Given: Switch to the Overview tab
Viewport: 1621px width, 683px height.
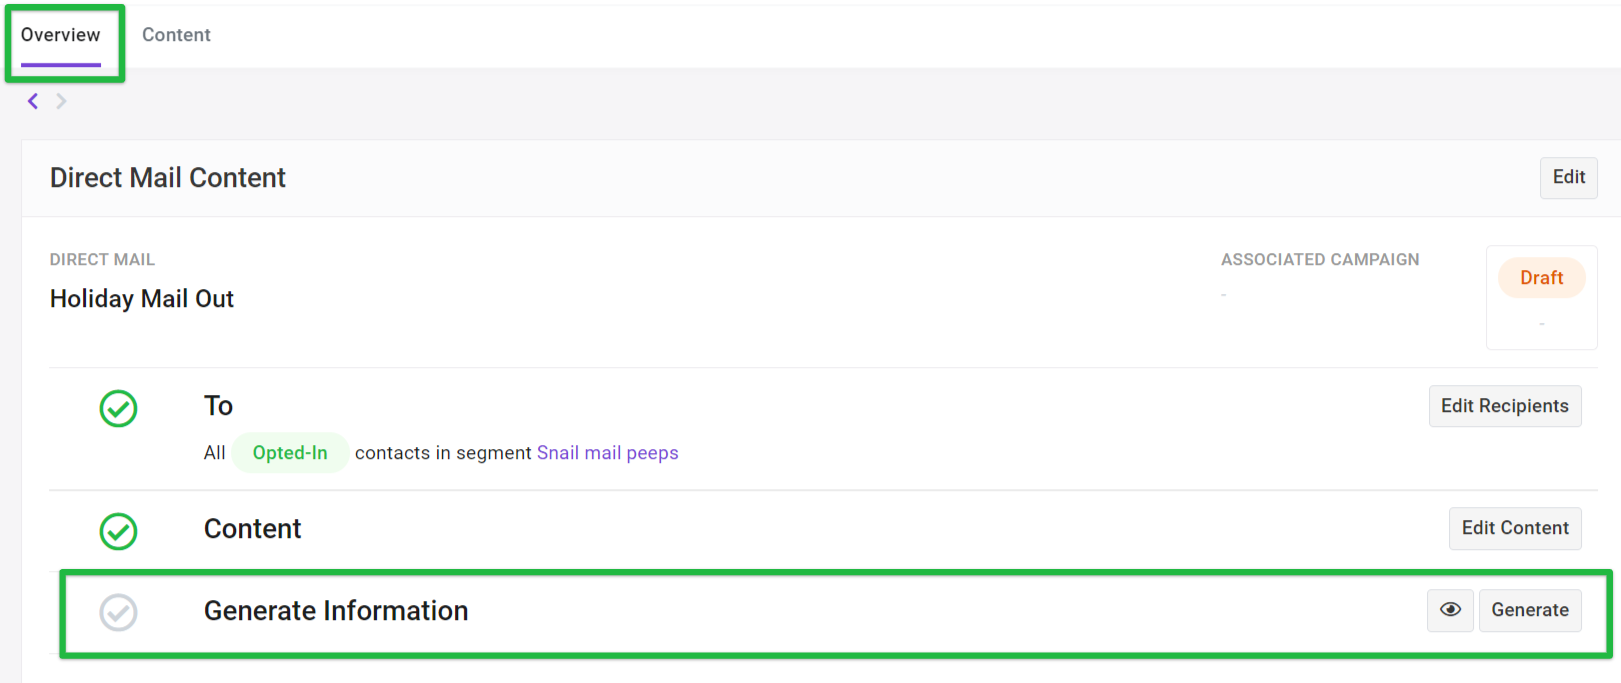Looking at the screenshot, I should point(61,35).
